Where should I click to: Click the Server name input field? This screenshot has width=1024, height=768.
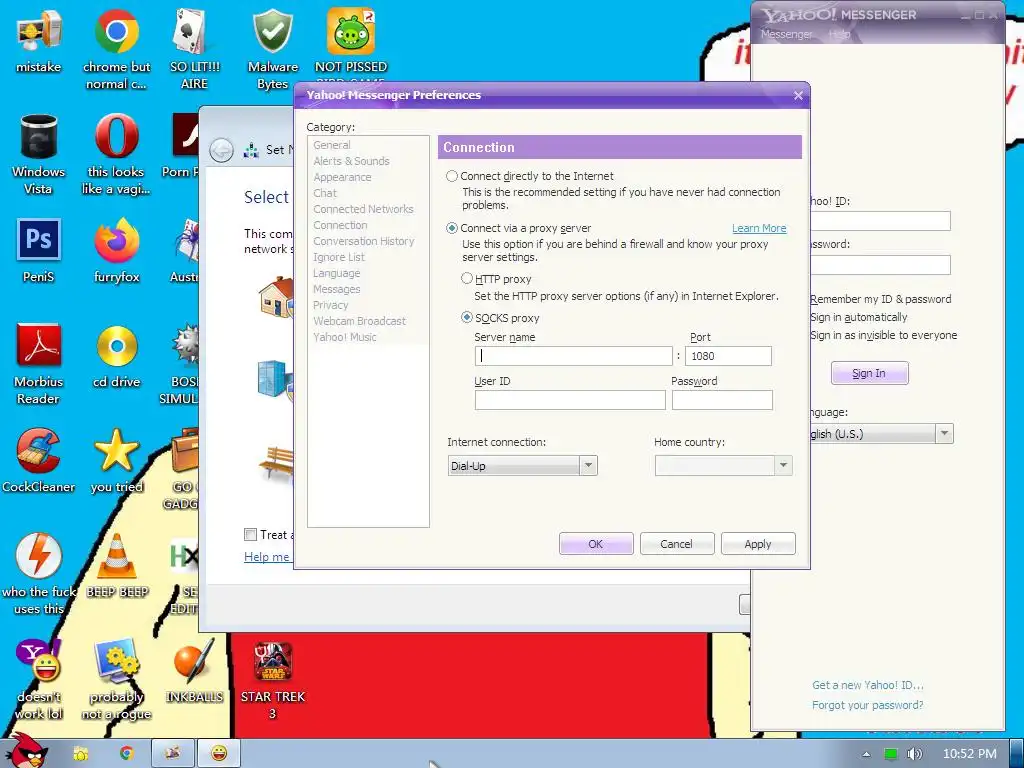(573, 356)
